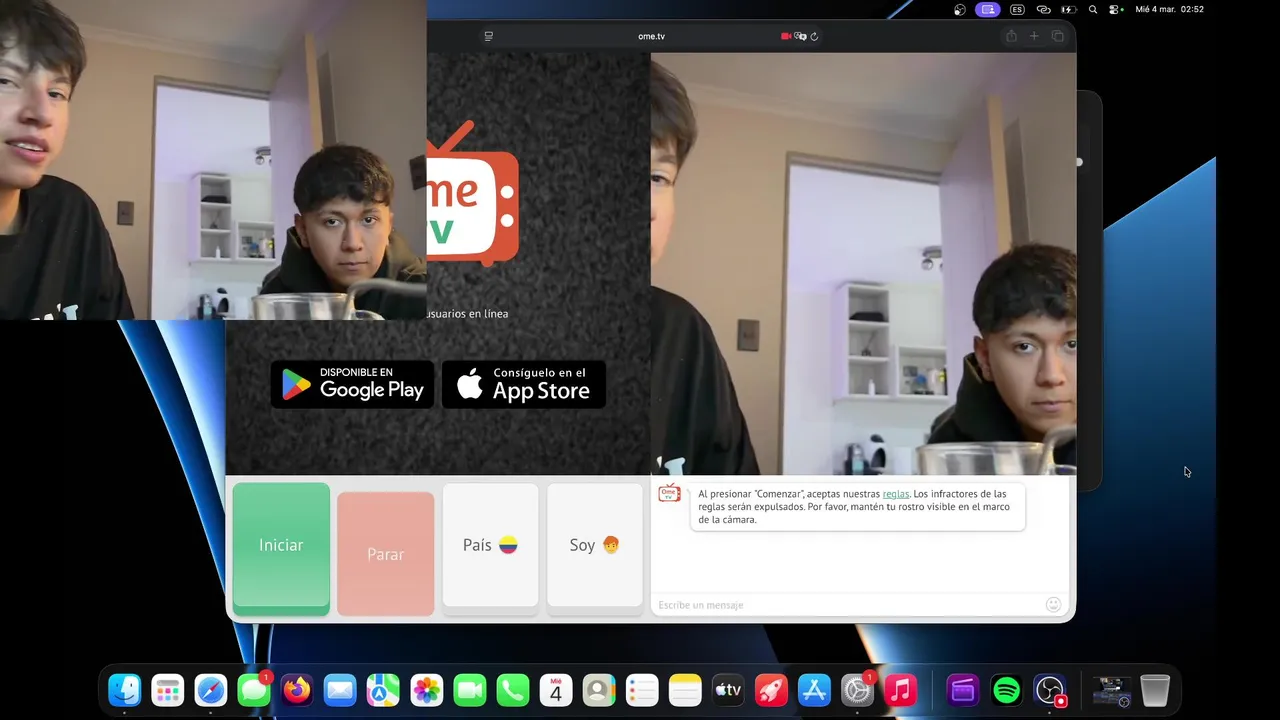The height and width of the screenshot is (720, 1280).
Task: Click the Google Play download badge
Action: point(352,384)
